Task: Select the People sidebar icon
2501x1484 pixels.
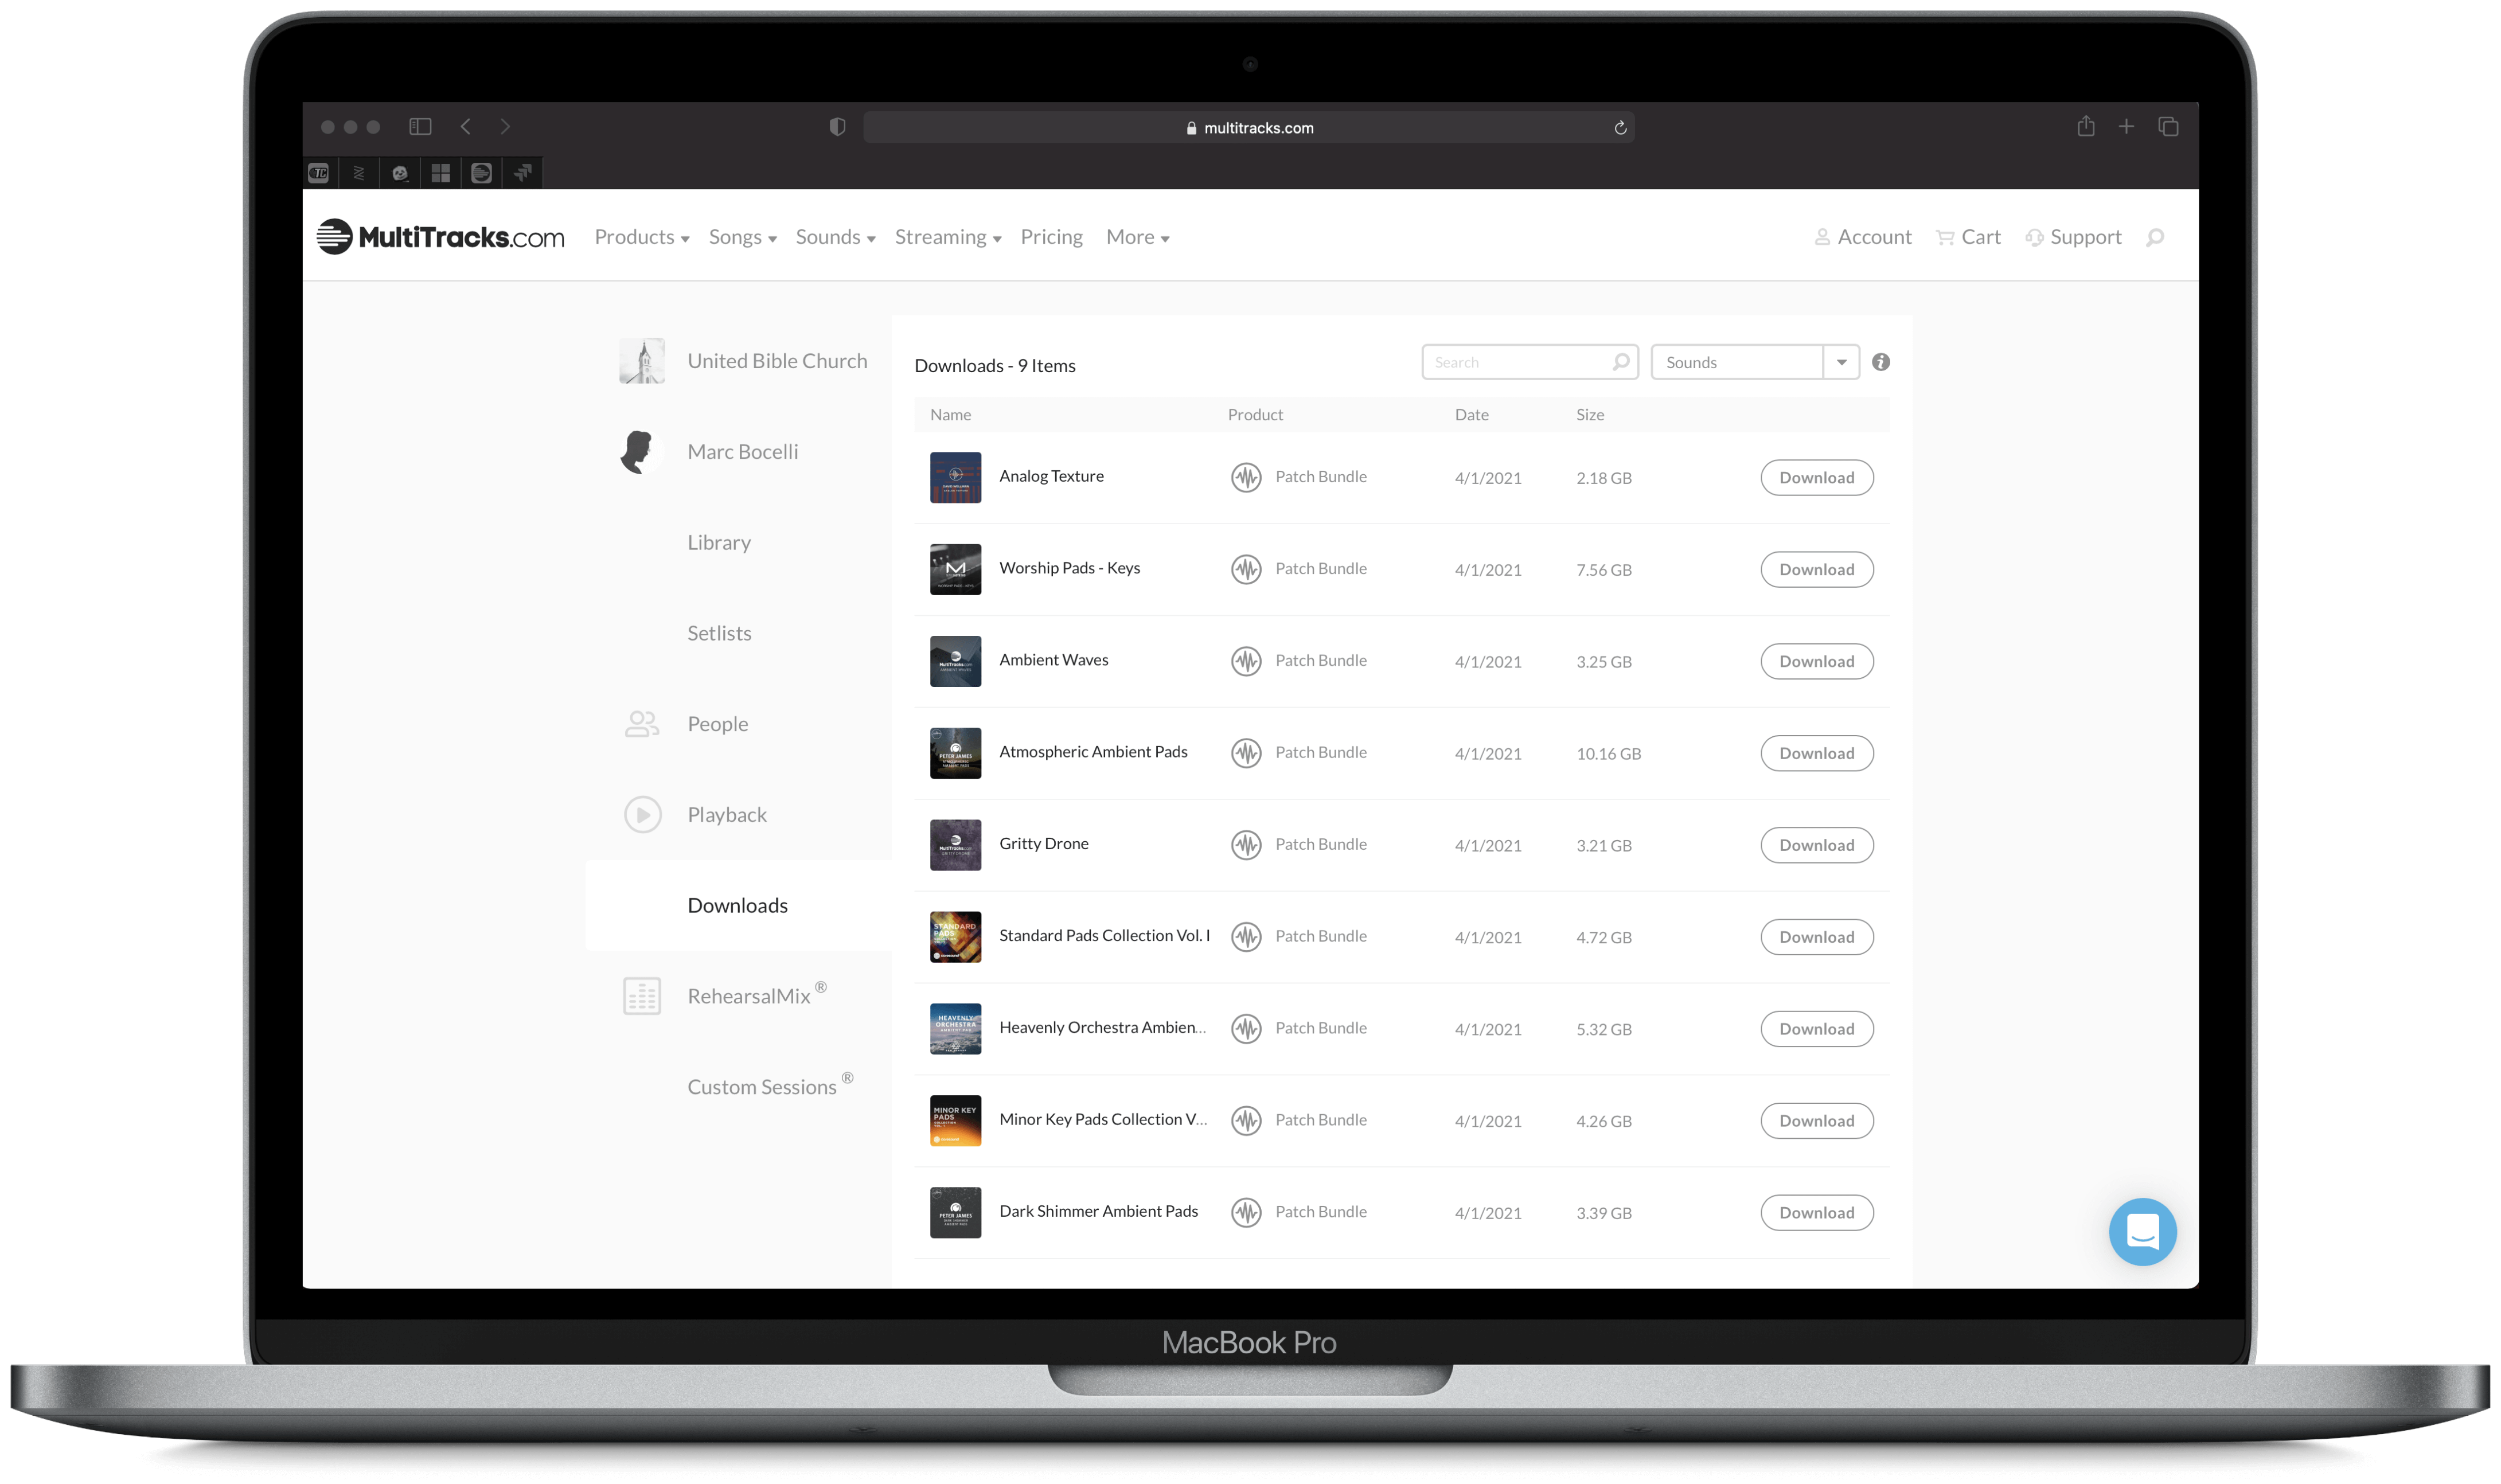Action: click(641, 723)
